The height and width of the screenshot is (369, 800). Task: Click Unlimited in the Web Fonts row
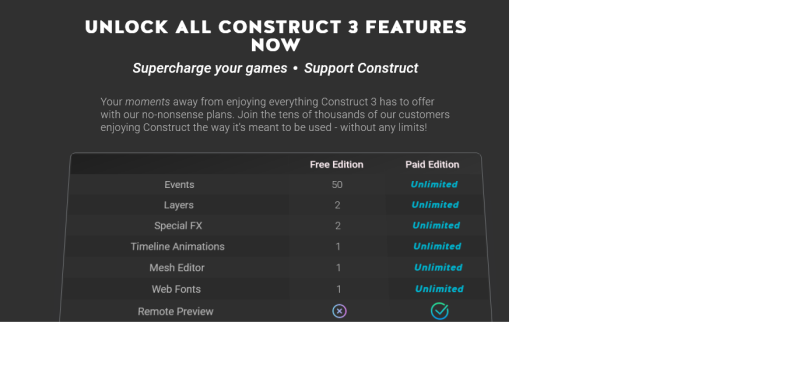click(439, 289)
